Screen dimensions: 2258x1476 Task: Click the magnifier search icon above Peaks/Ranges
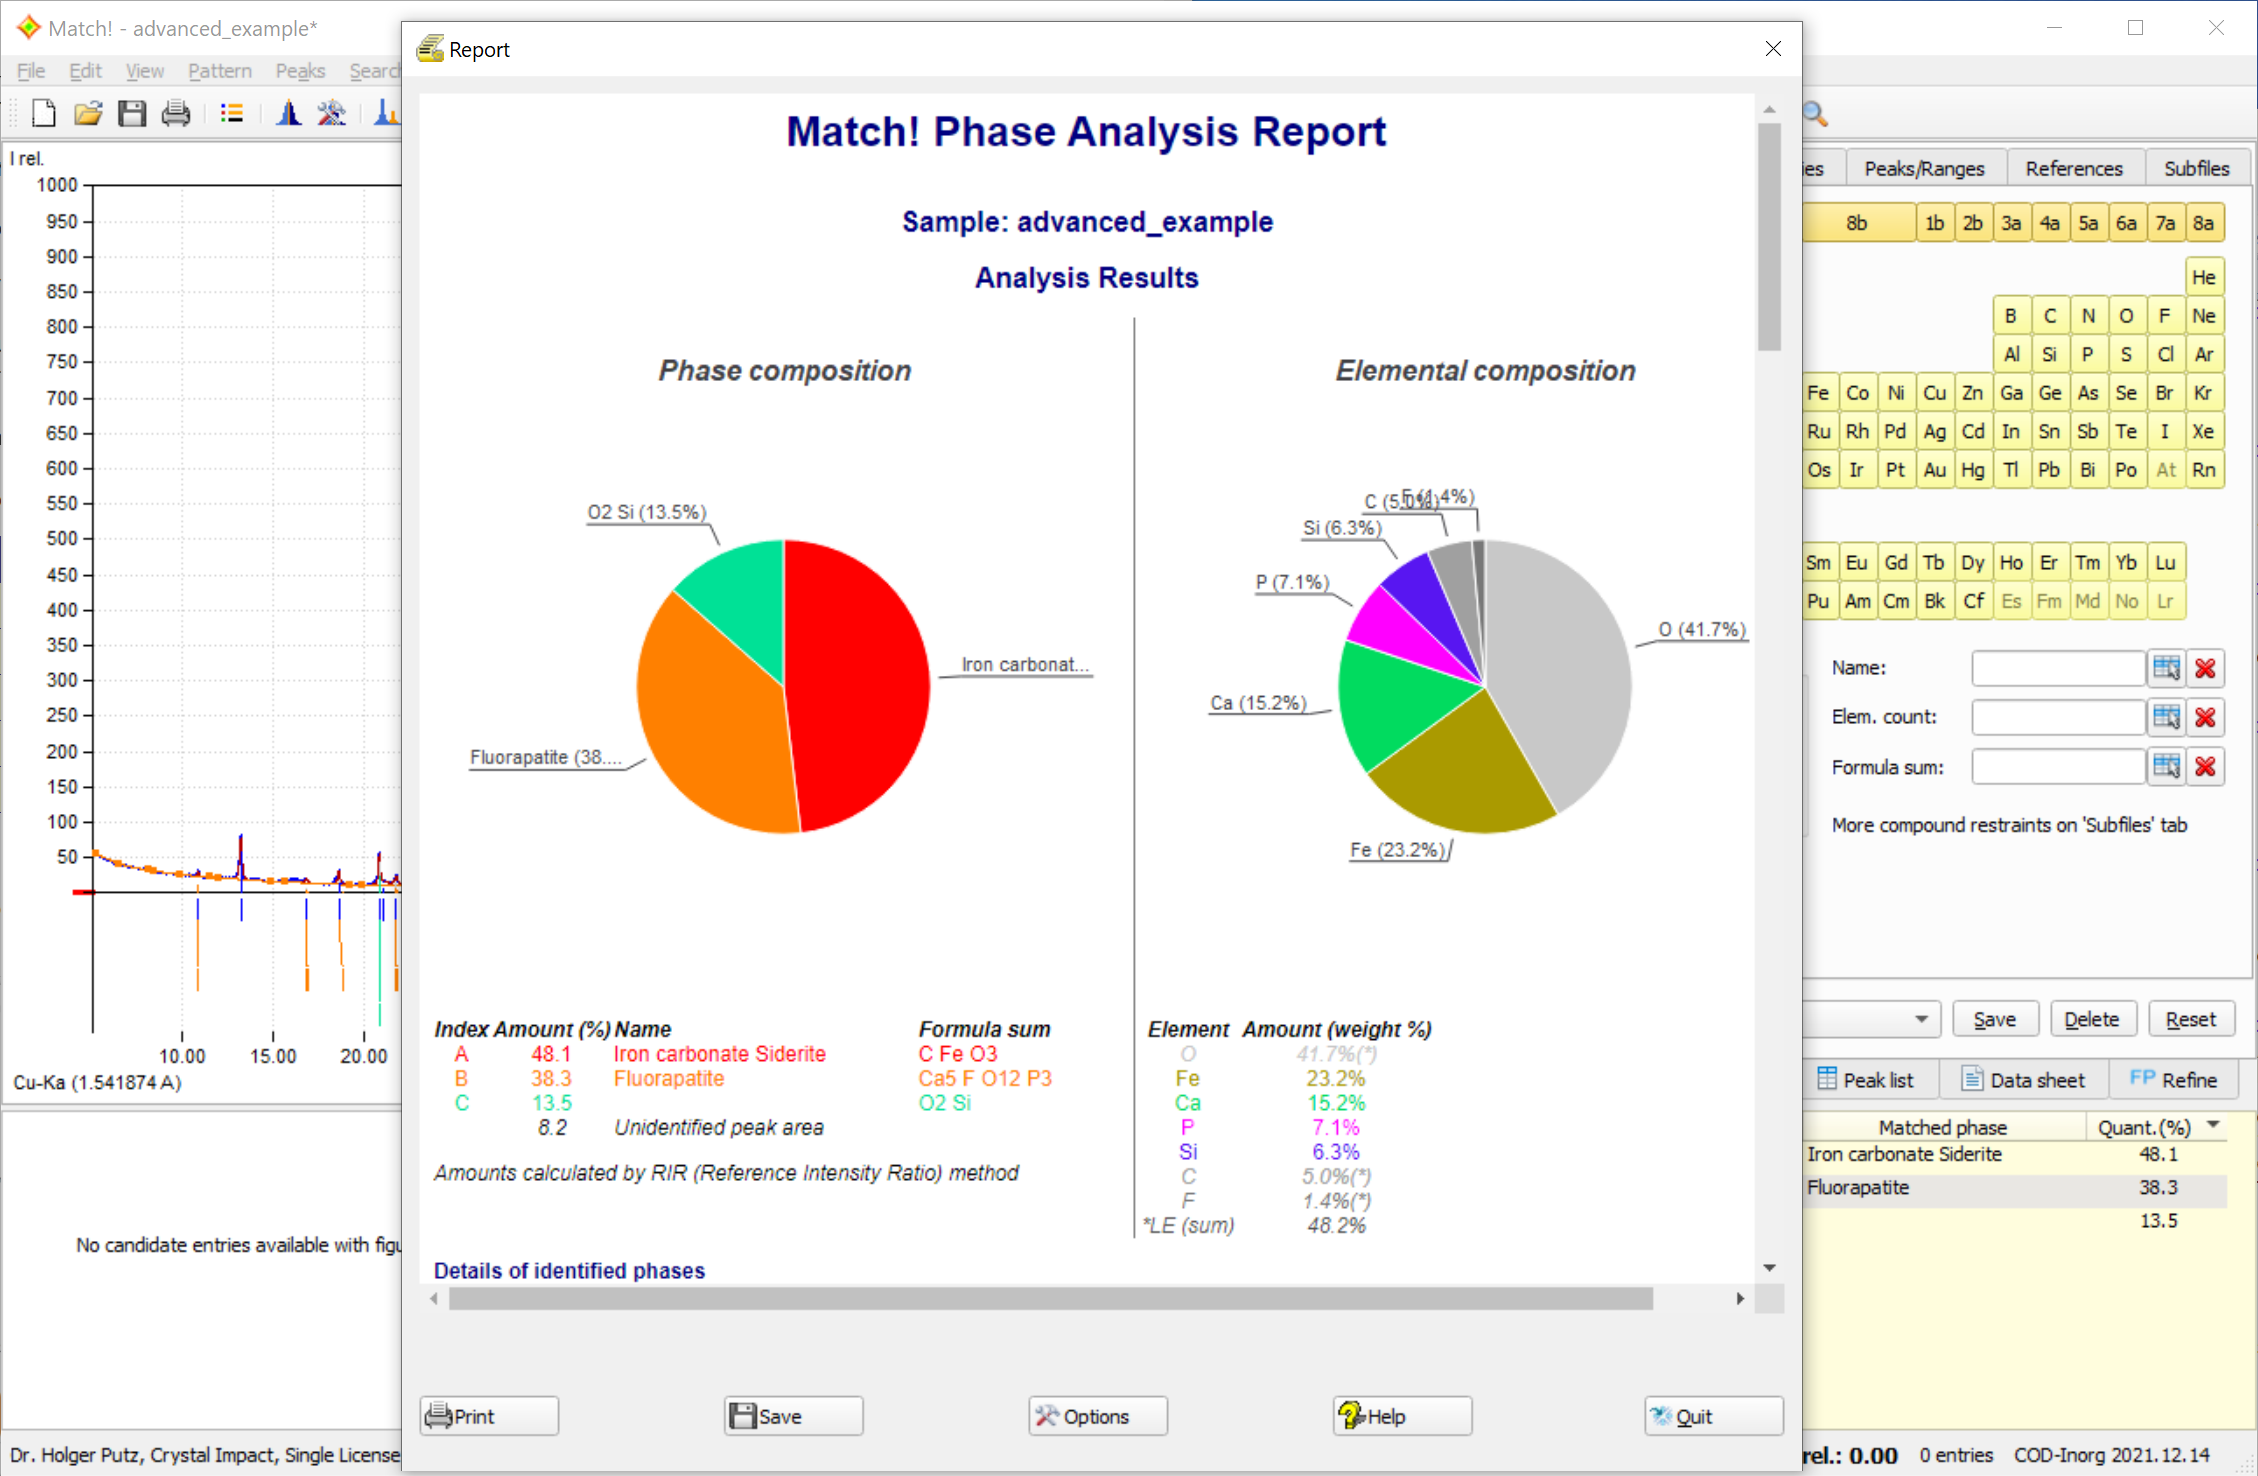pos(1815,114)
